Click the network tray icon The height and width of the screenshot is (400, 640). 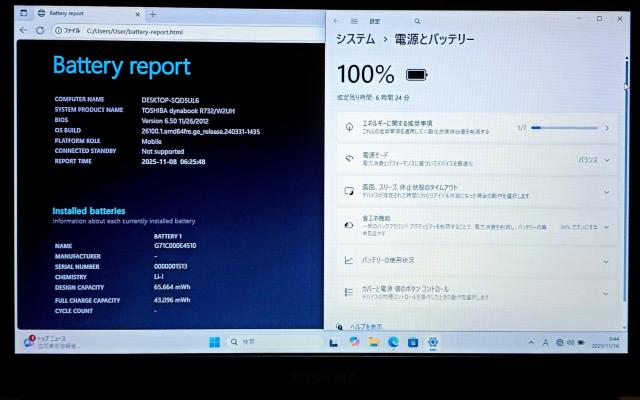[x=560, y=342]
